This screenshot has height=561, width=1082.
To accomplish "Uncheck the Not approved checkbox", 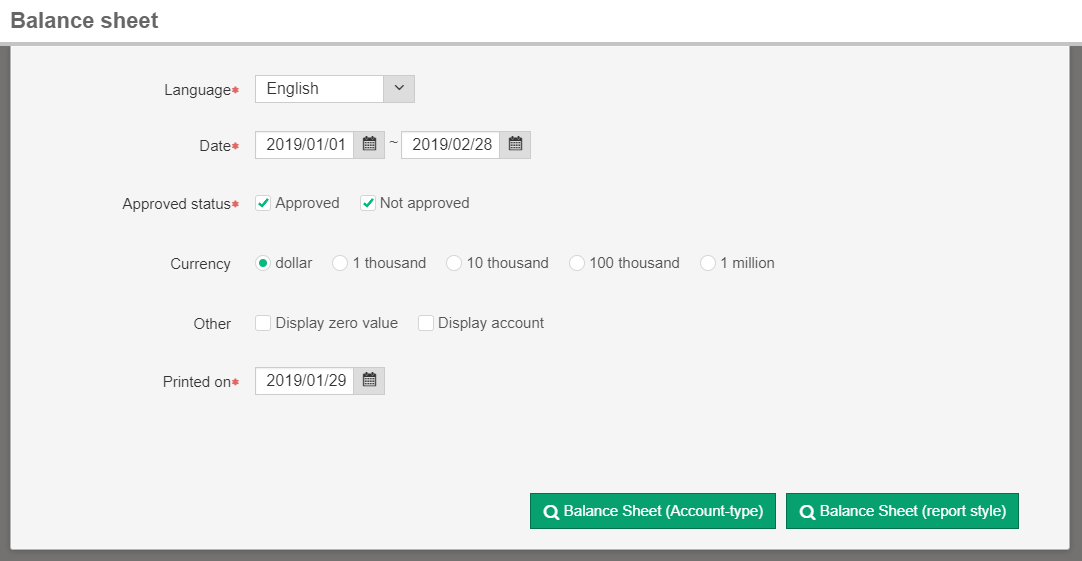I will pyautogui.click(x=368, y=203).
